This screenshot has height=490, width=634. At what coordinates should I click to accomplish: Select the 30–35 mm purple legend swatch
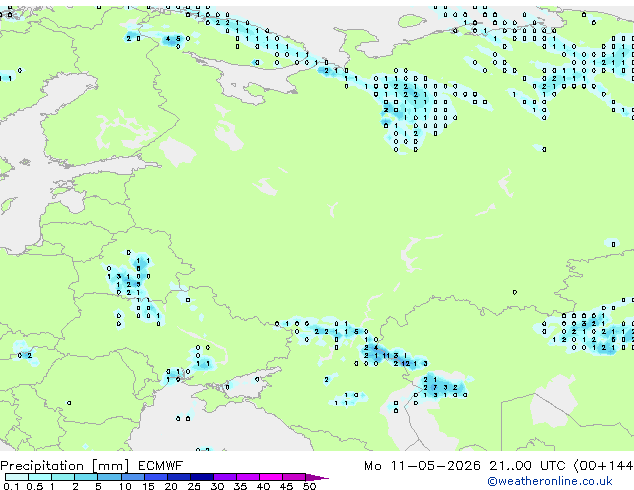pos(225,477)
